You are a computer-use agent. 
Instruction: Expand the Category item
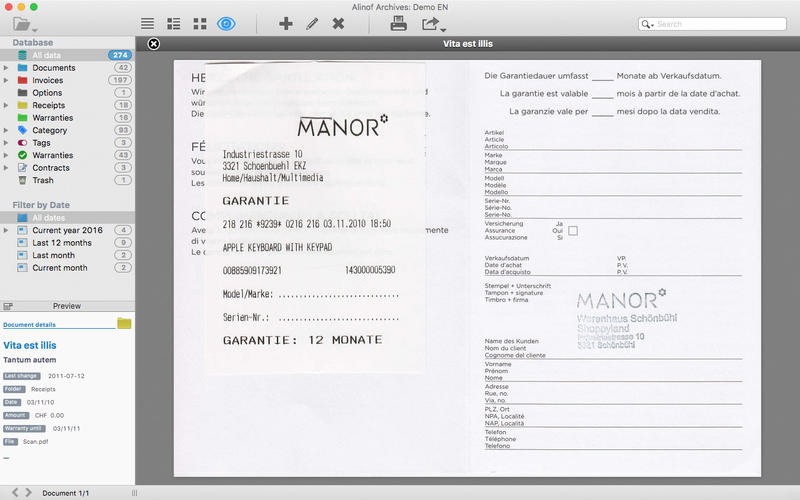[x=6, y=130]
